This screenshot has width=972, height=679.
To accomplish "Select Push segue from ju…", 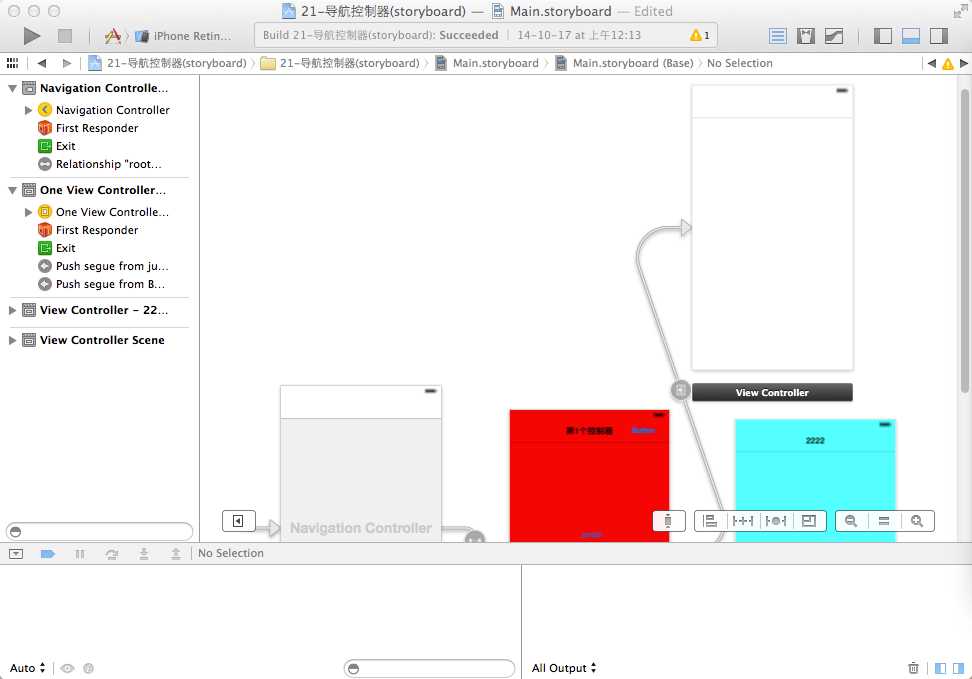I will tap(103, 266).
